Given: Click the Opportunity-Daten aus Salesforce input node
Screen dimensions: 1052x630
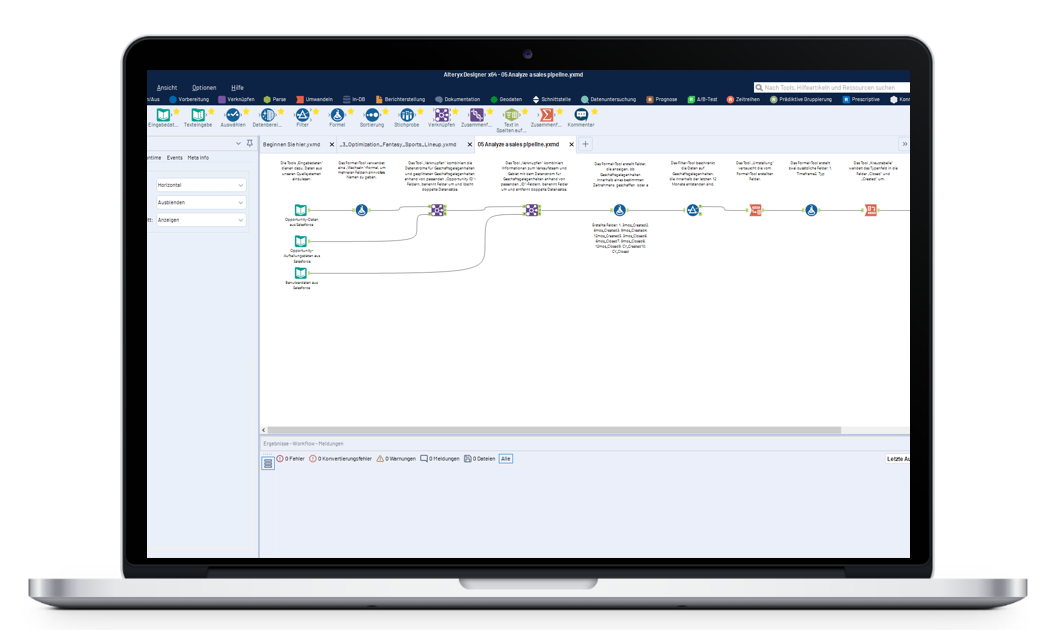Looking at the screenshot, I should 300,210.
